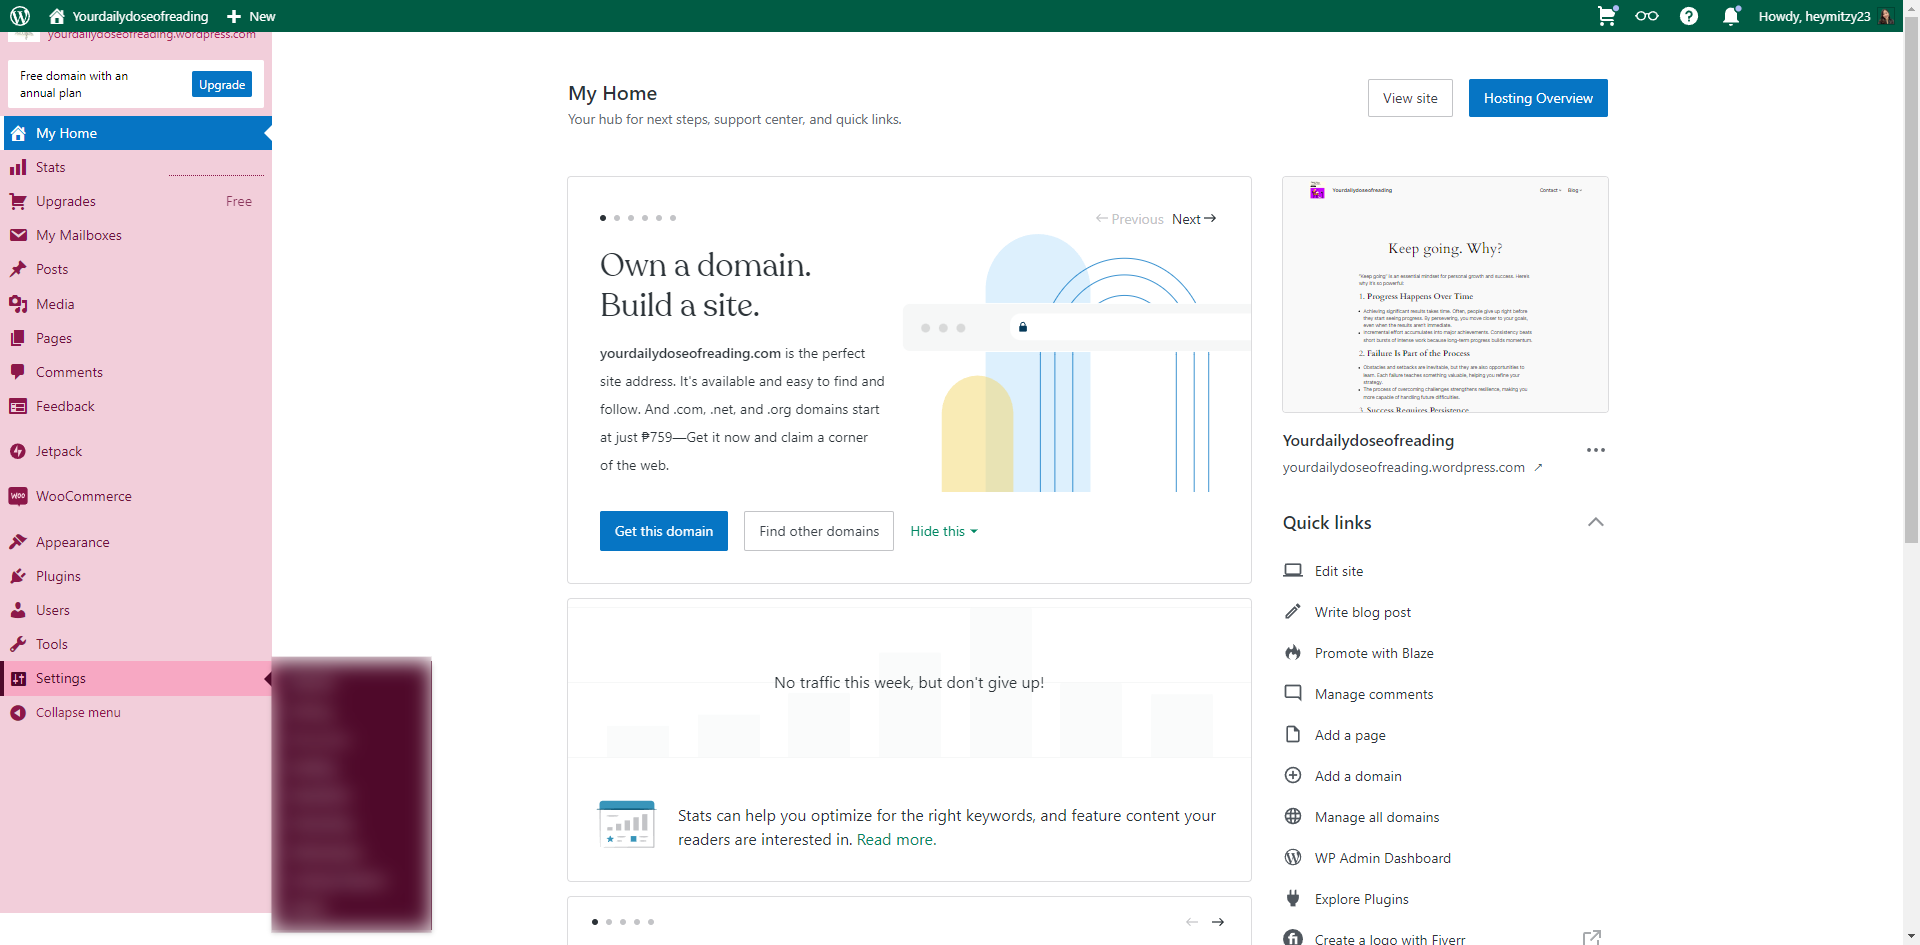The image size is (1920, 945).
Task: Click the left arrow on the bottom card
Action: coord(1192,922)
